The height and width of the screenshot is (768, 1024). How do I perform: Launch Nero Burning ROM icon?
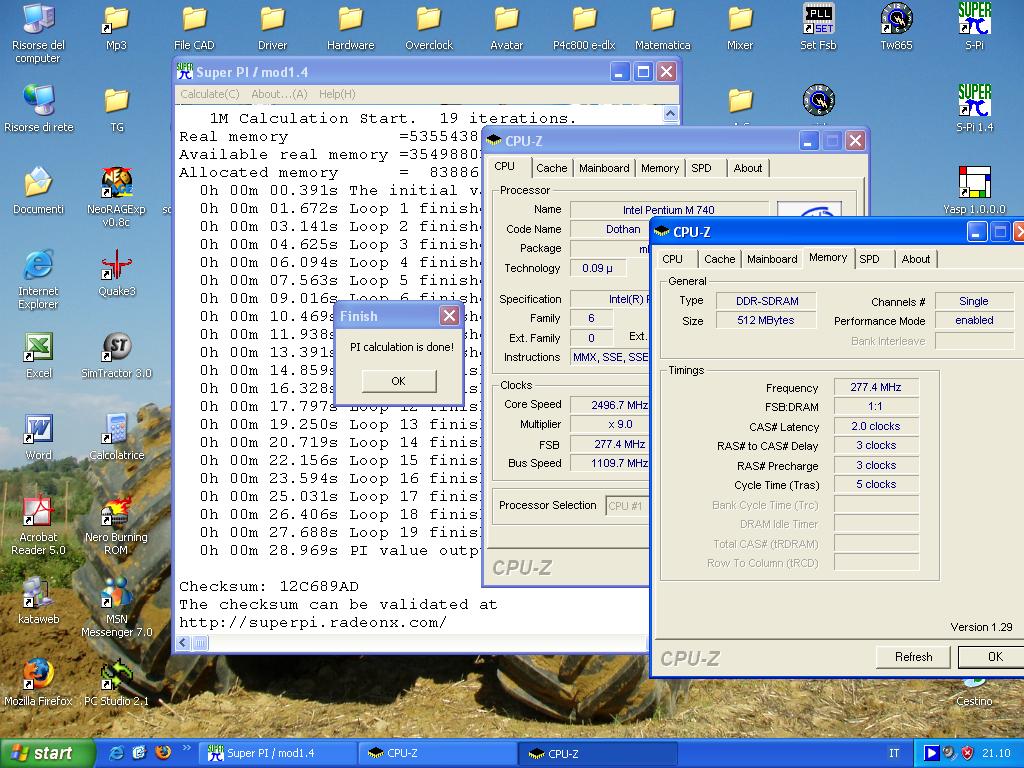(116, 513)
